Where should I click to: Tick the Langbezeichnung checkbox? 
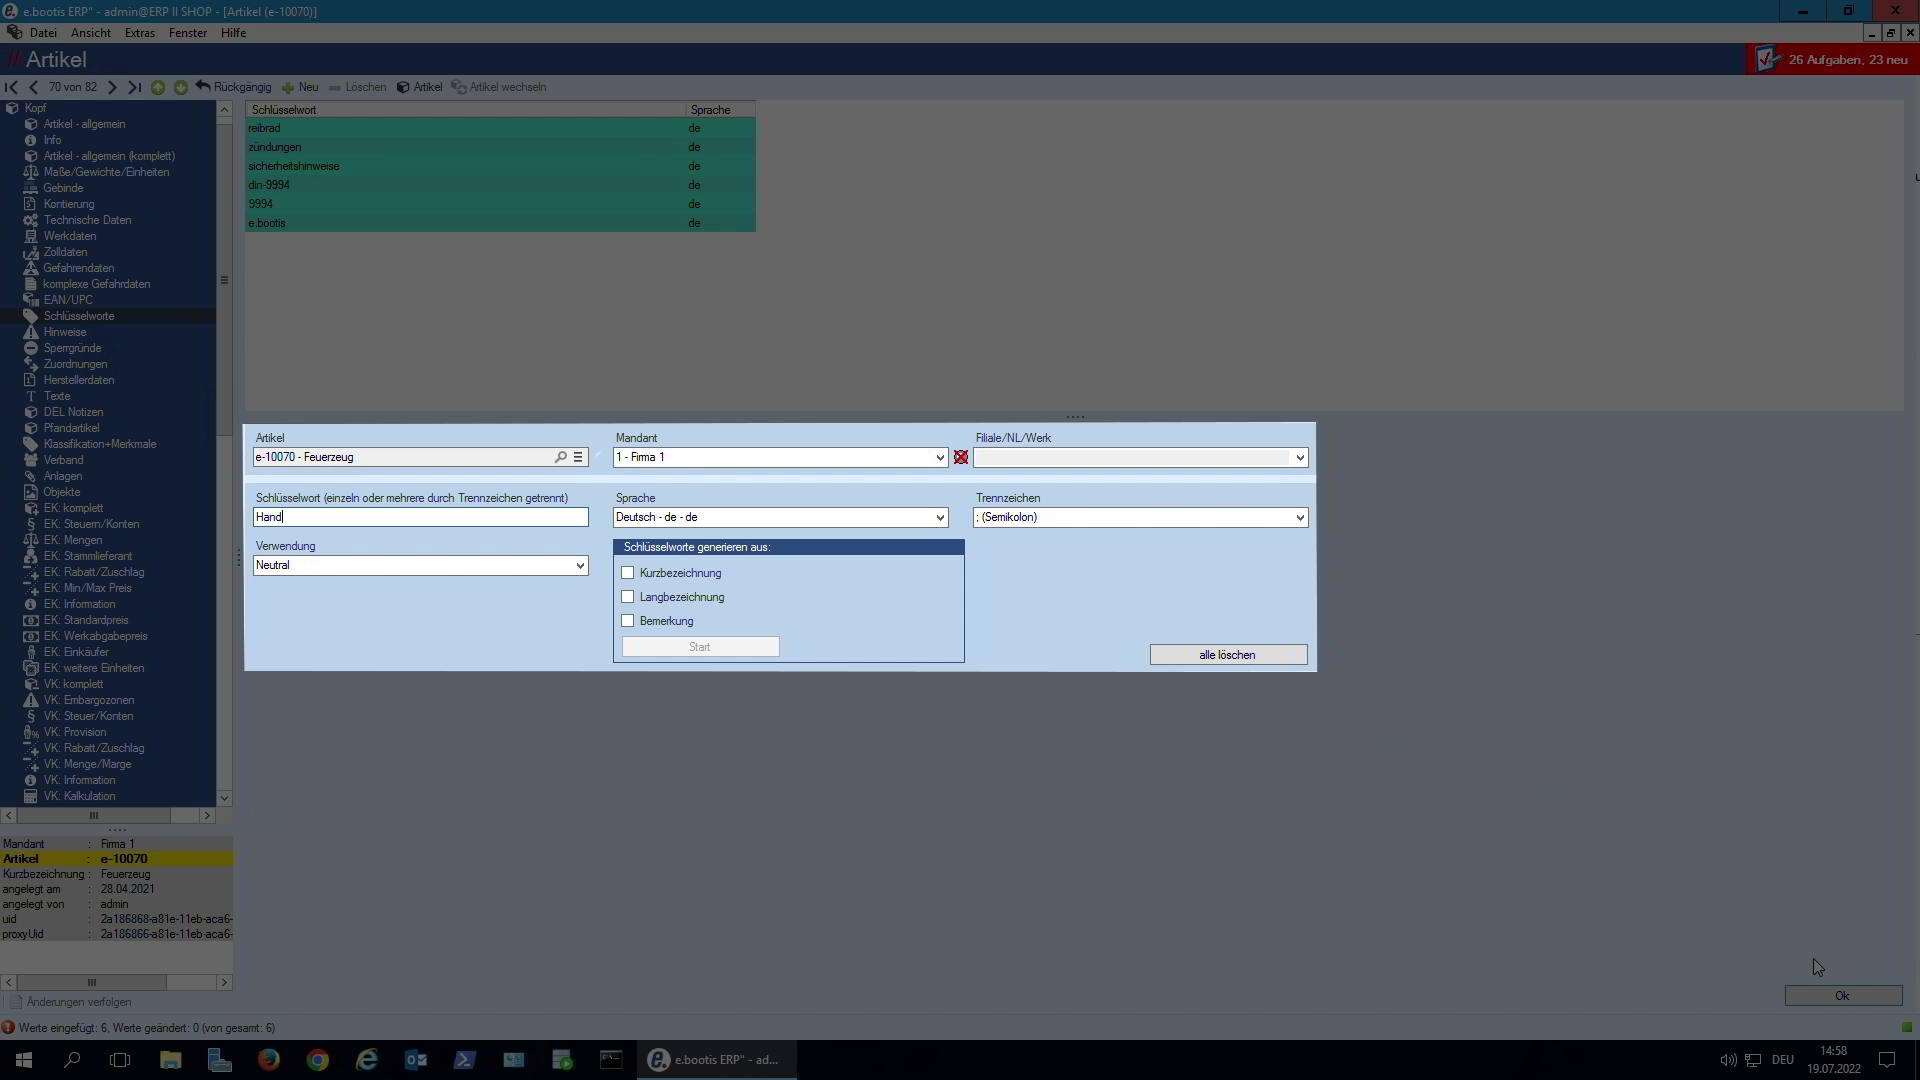tap(628, 597)
